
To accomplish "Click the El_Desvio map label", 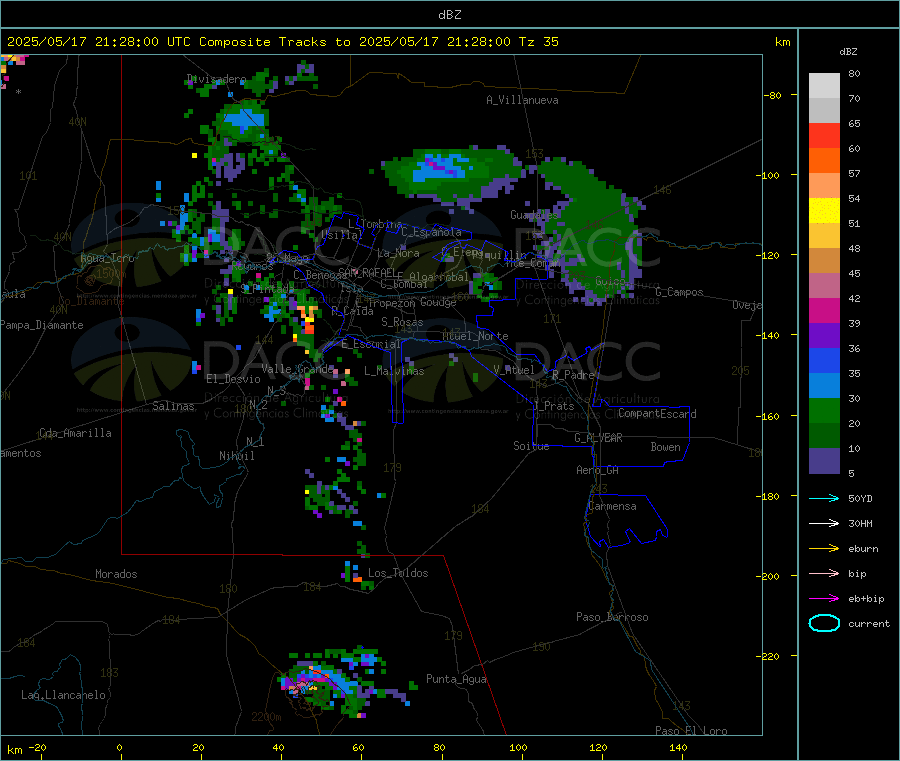I will tap(234, 379).
